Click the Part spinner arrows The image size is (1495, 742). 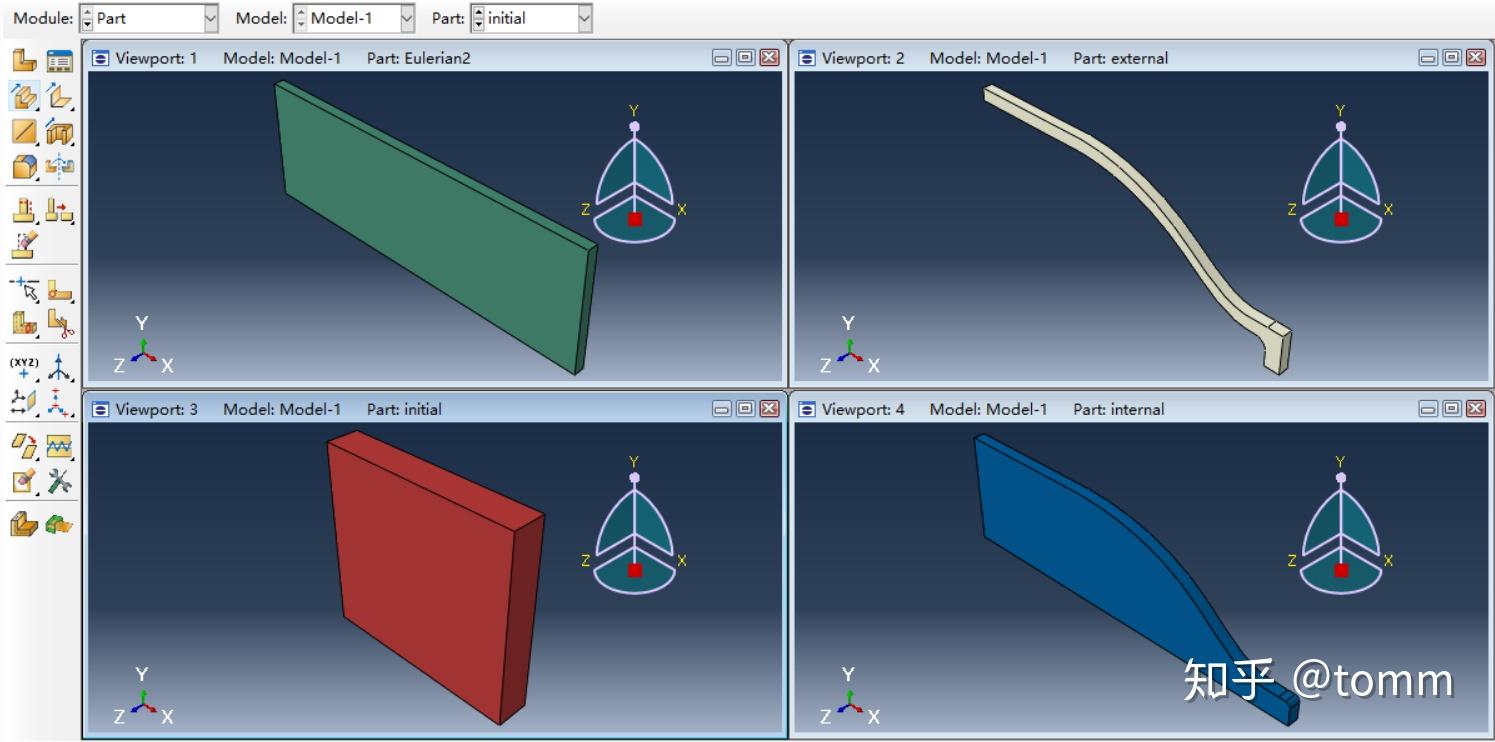tap(478, 18)
